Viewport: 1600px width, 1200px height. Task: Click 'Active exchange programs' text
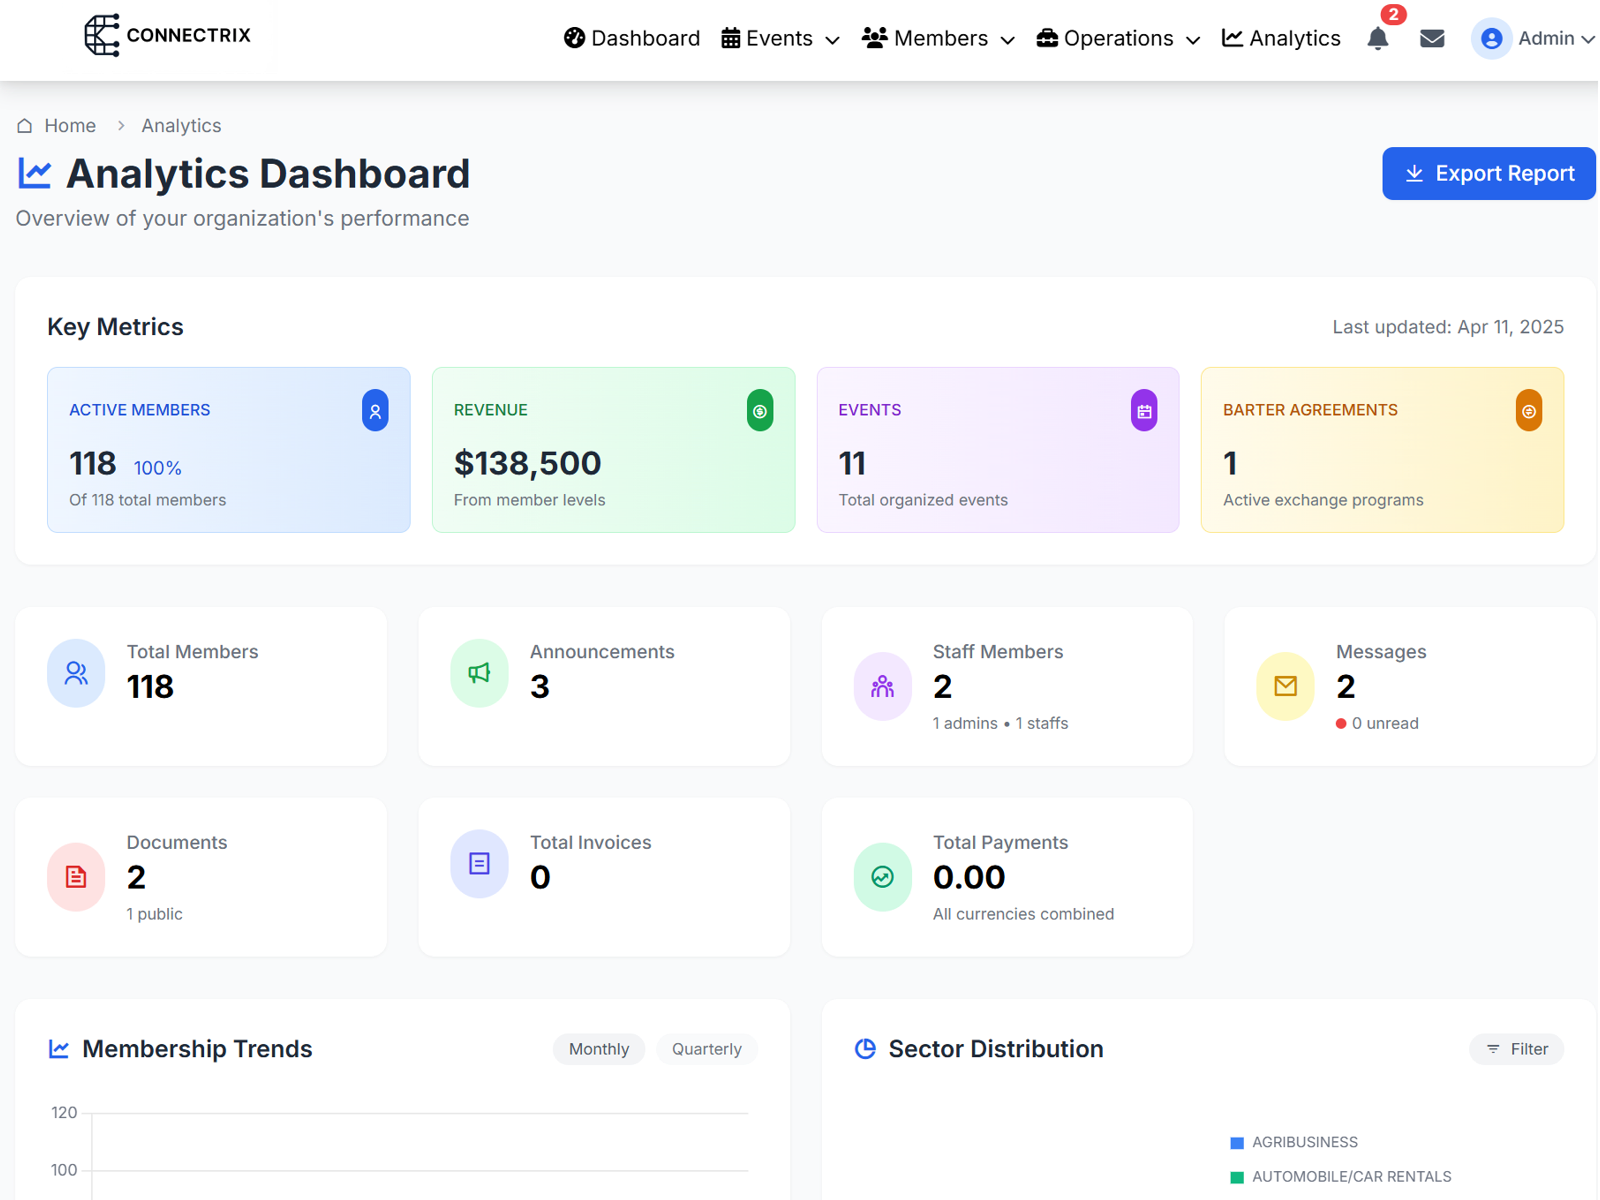[1323, 500]
